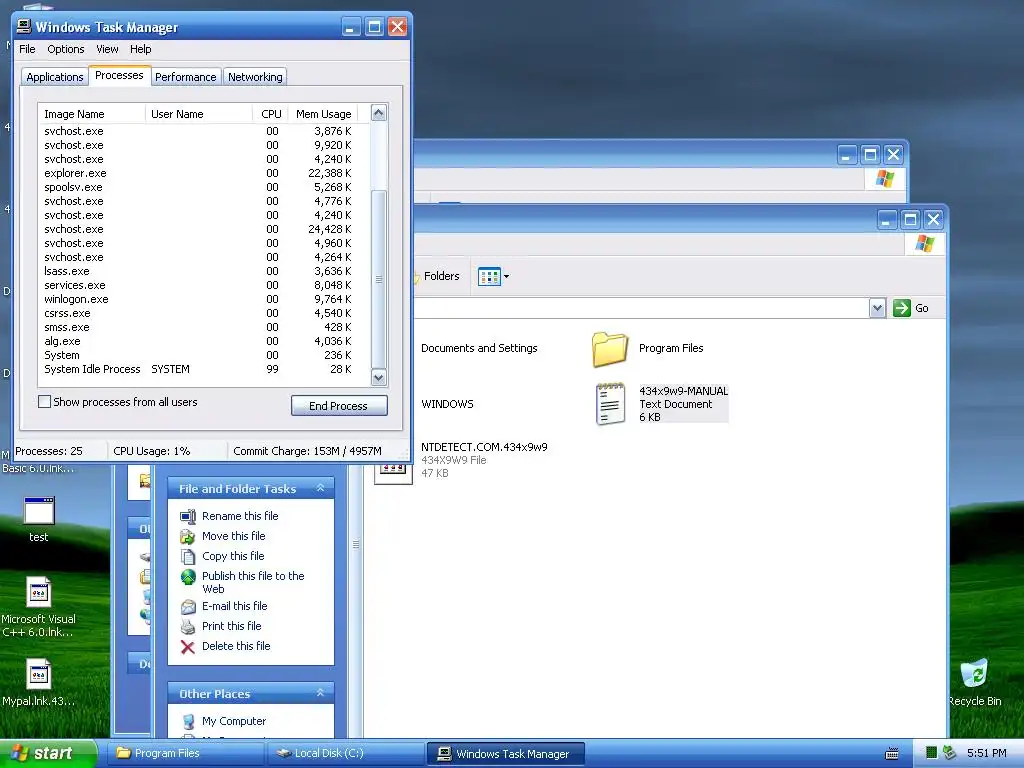Click the End Process button
The height and width of the screenshot is (768, 1024).
pos(339,406)
